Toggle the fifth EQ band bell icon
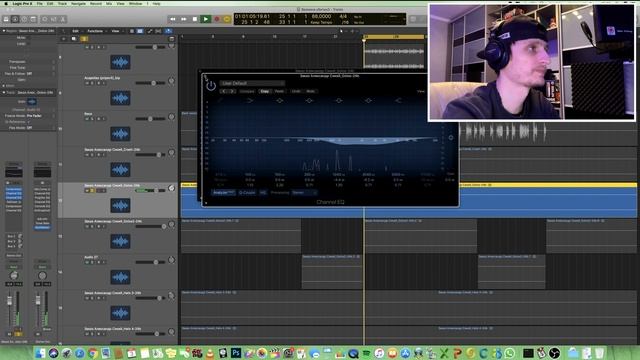The image size is (640, 360). (339, 100)
